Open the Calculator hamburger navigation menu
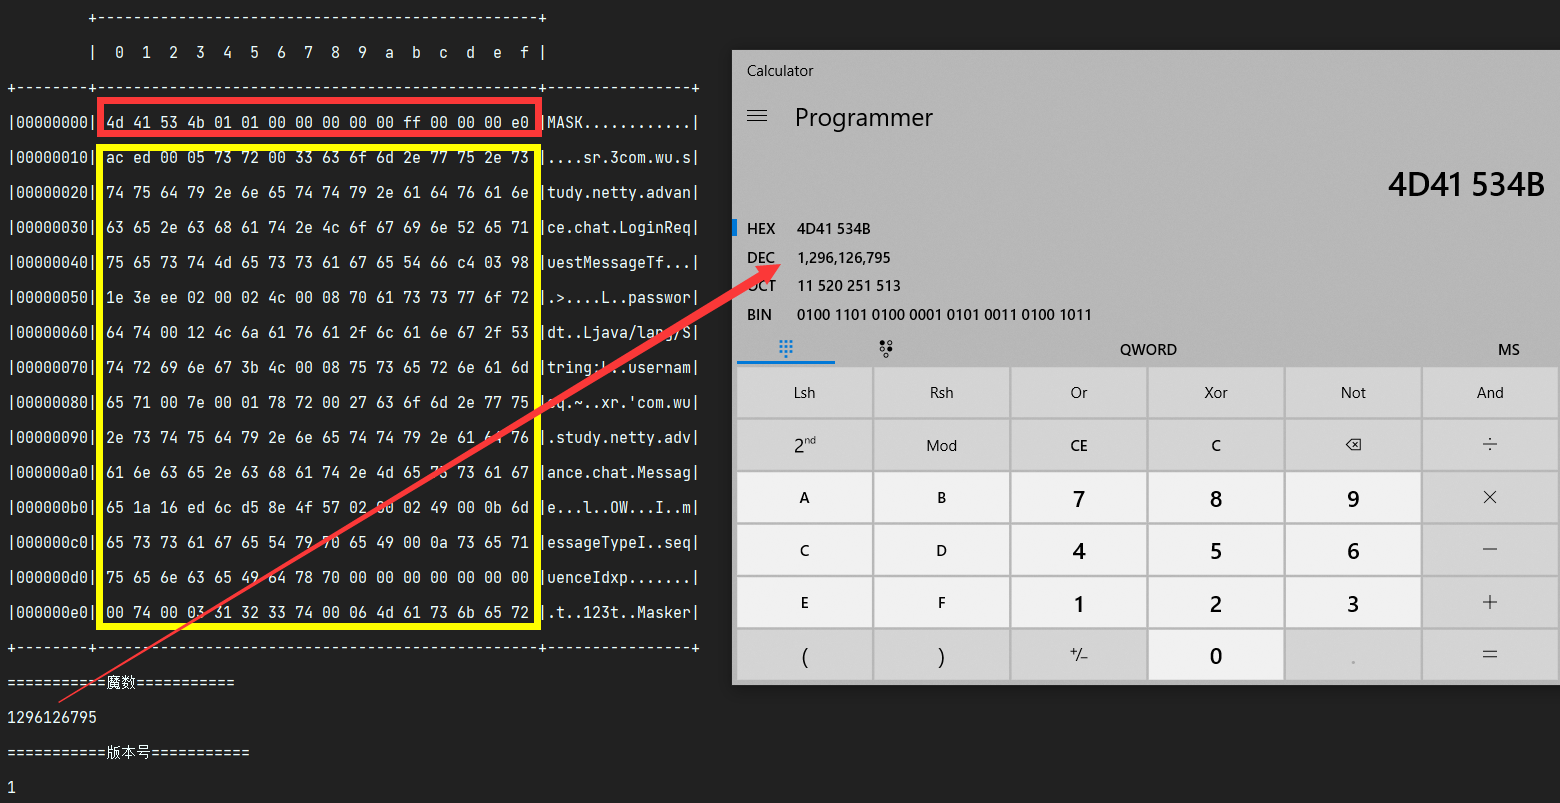 click(x=757, y=117)
